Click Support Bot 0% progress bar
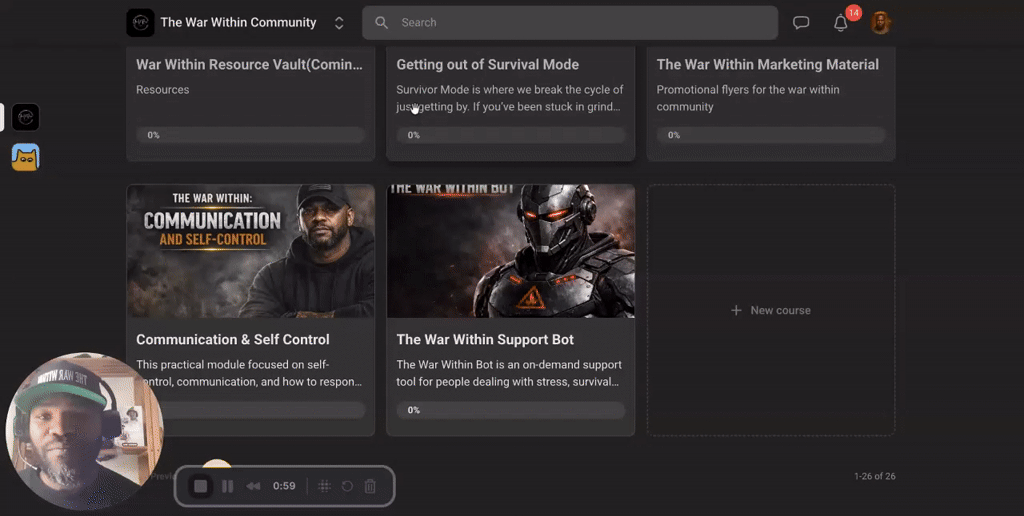 [x=511, y=410]
